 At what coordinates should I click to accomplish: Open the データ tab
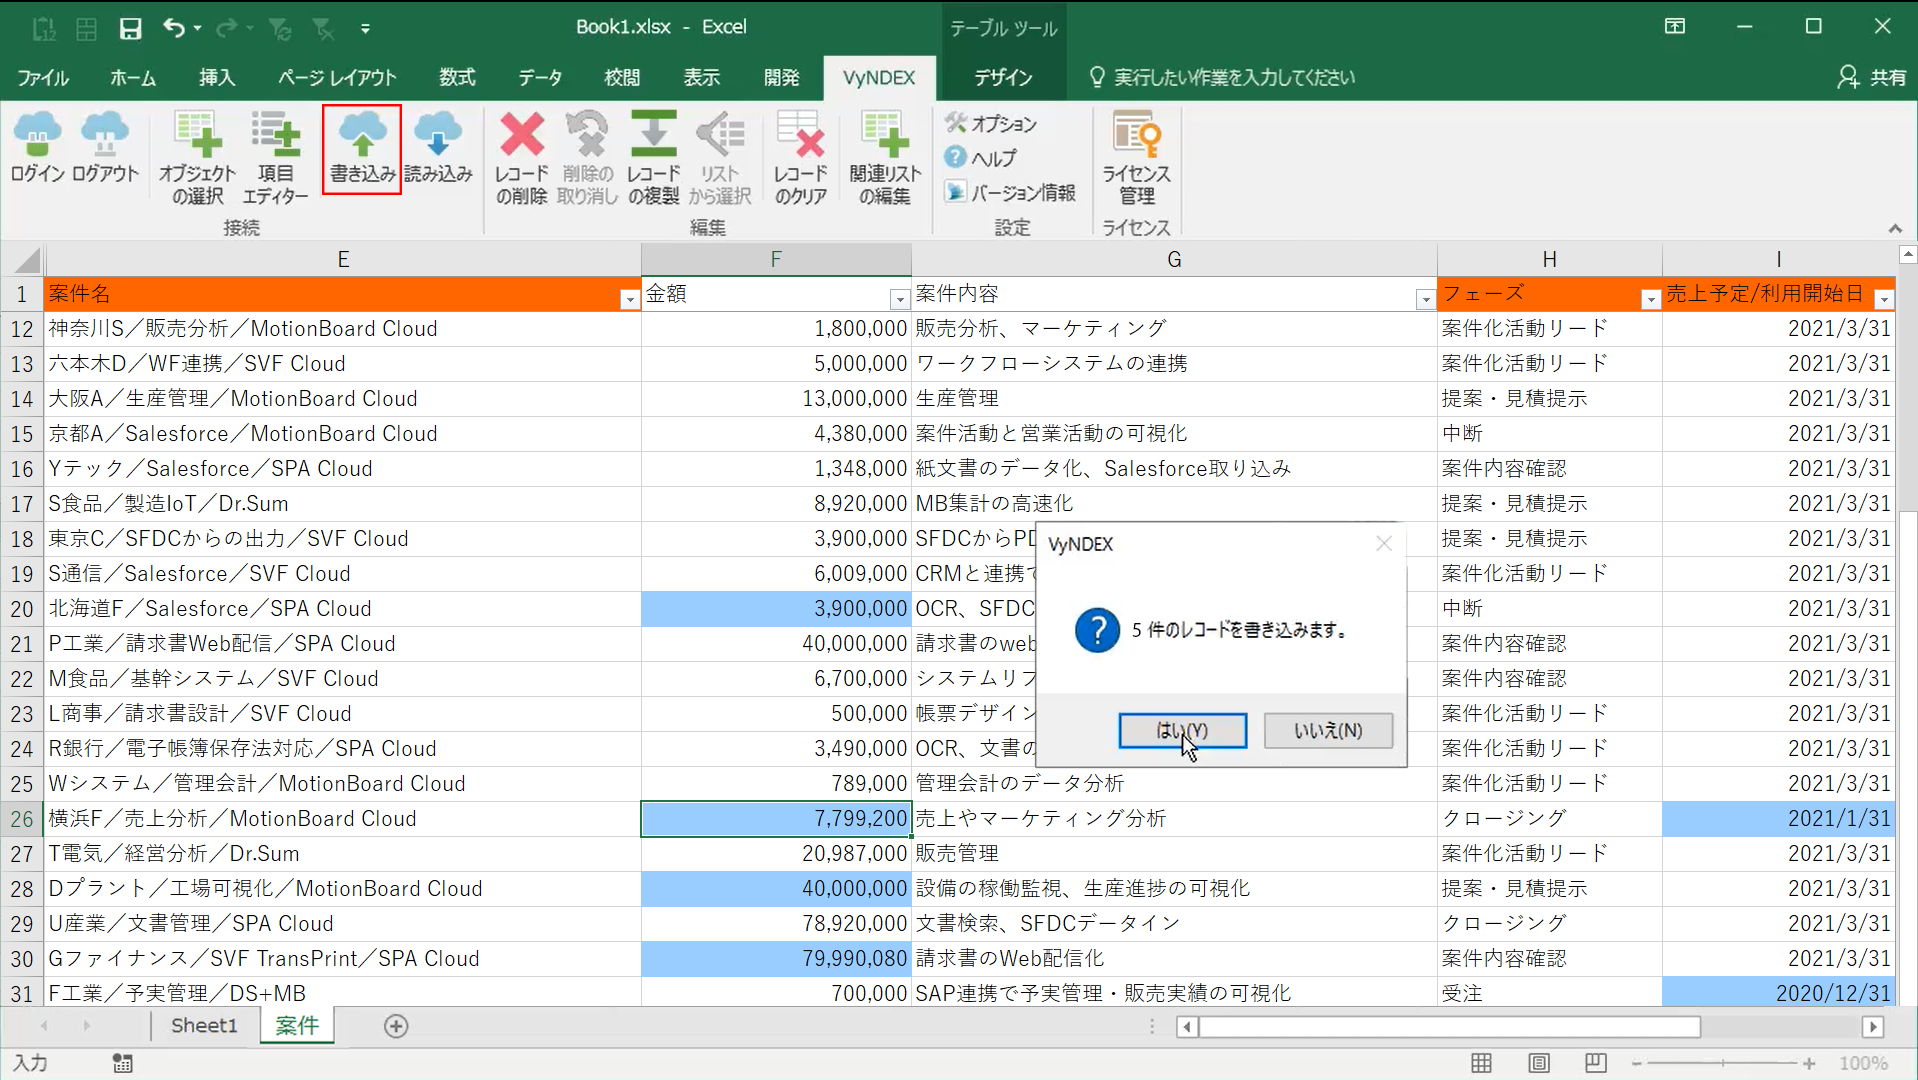pyautogui.click(x=540, y=78)
